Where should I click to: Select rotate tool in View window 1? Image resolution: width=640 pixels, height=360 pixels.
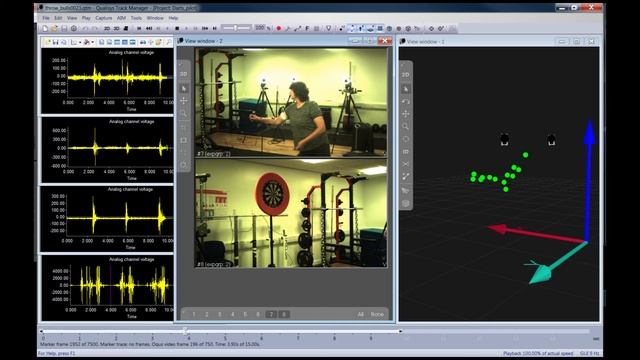406,102
